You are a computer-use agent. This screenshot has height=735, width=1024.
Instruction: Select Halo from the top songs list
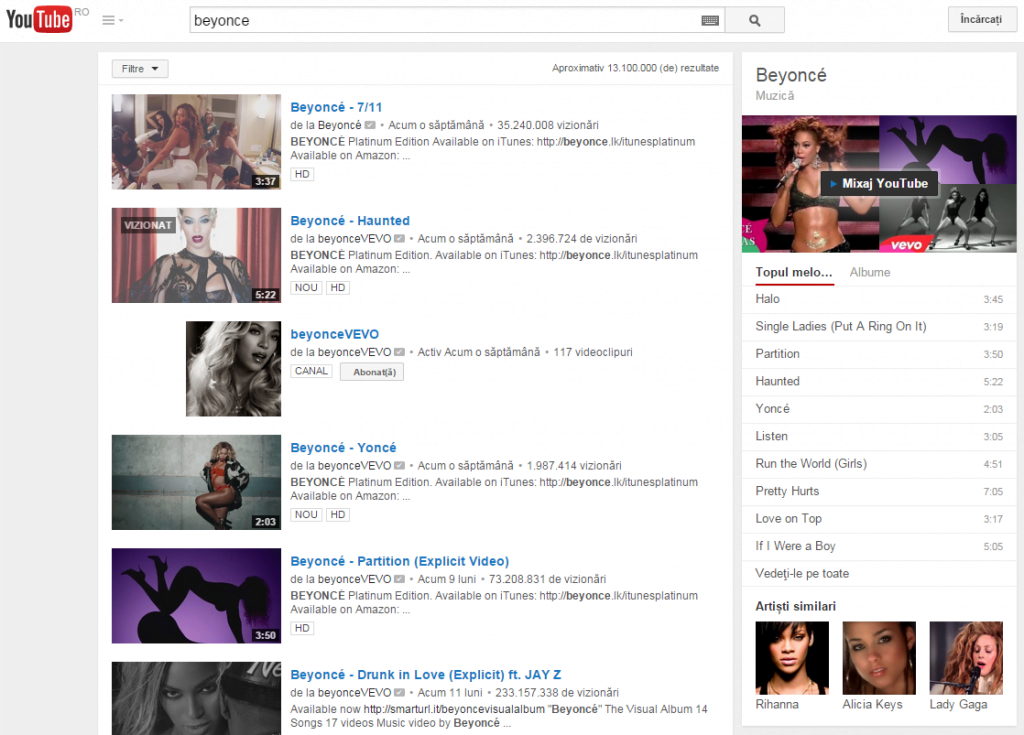tap(767, 298)
